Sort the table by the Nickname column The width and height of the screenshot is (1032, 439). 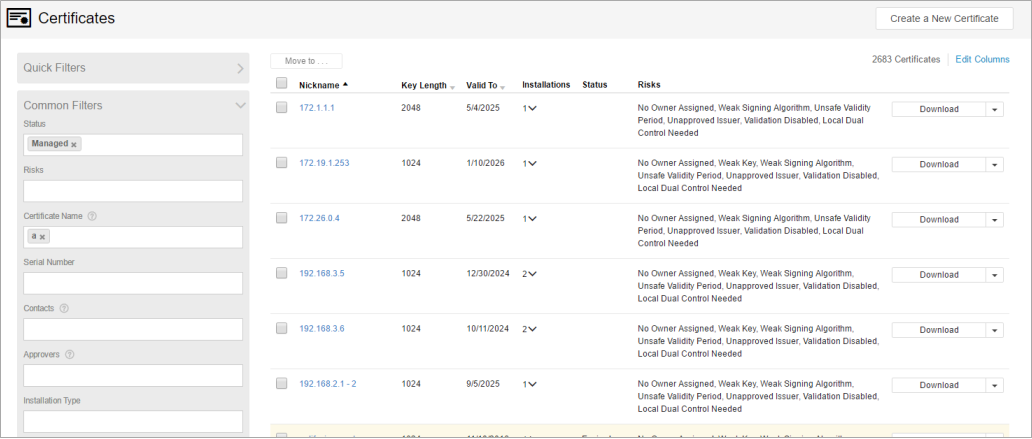(319, 85)
